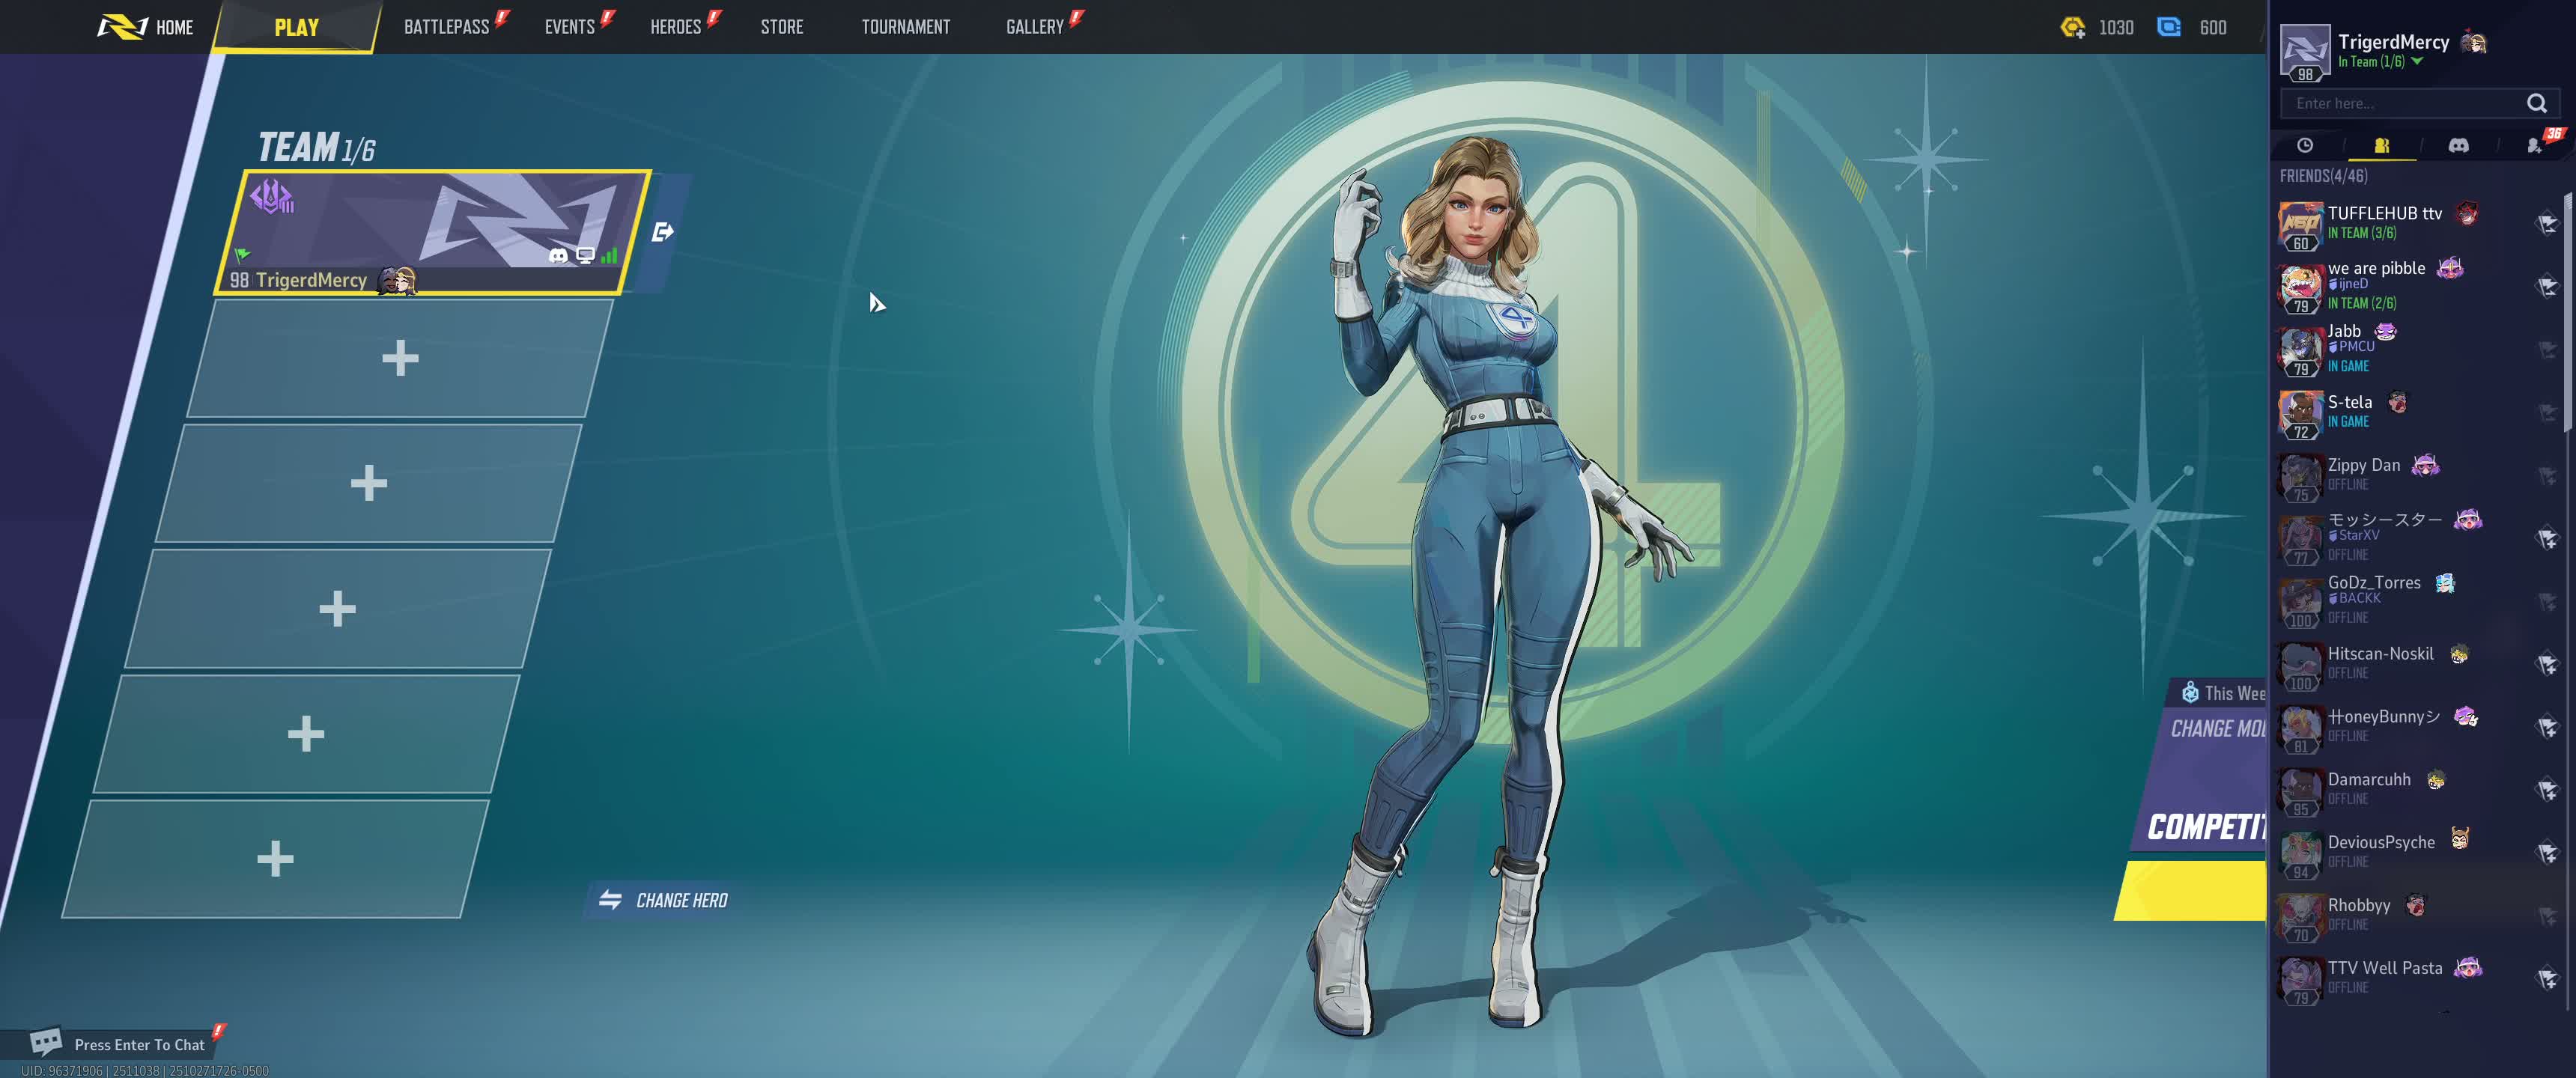Invite TUFFLEHUB ttv using invite icon
This screenshot has height=1078, width=2576.
tap(2546, 223)
